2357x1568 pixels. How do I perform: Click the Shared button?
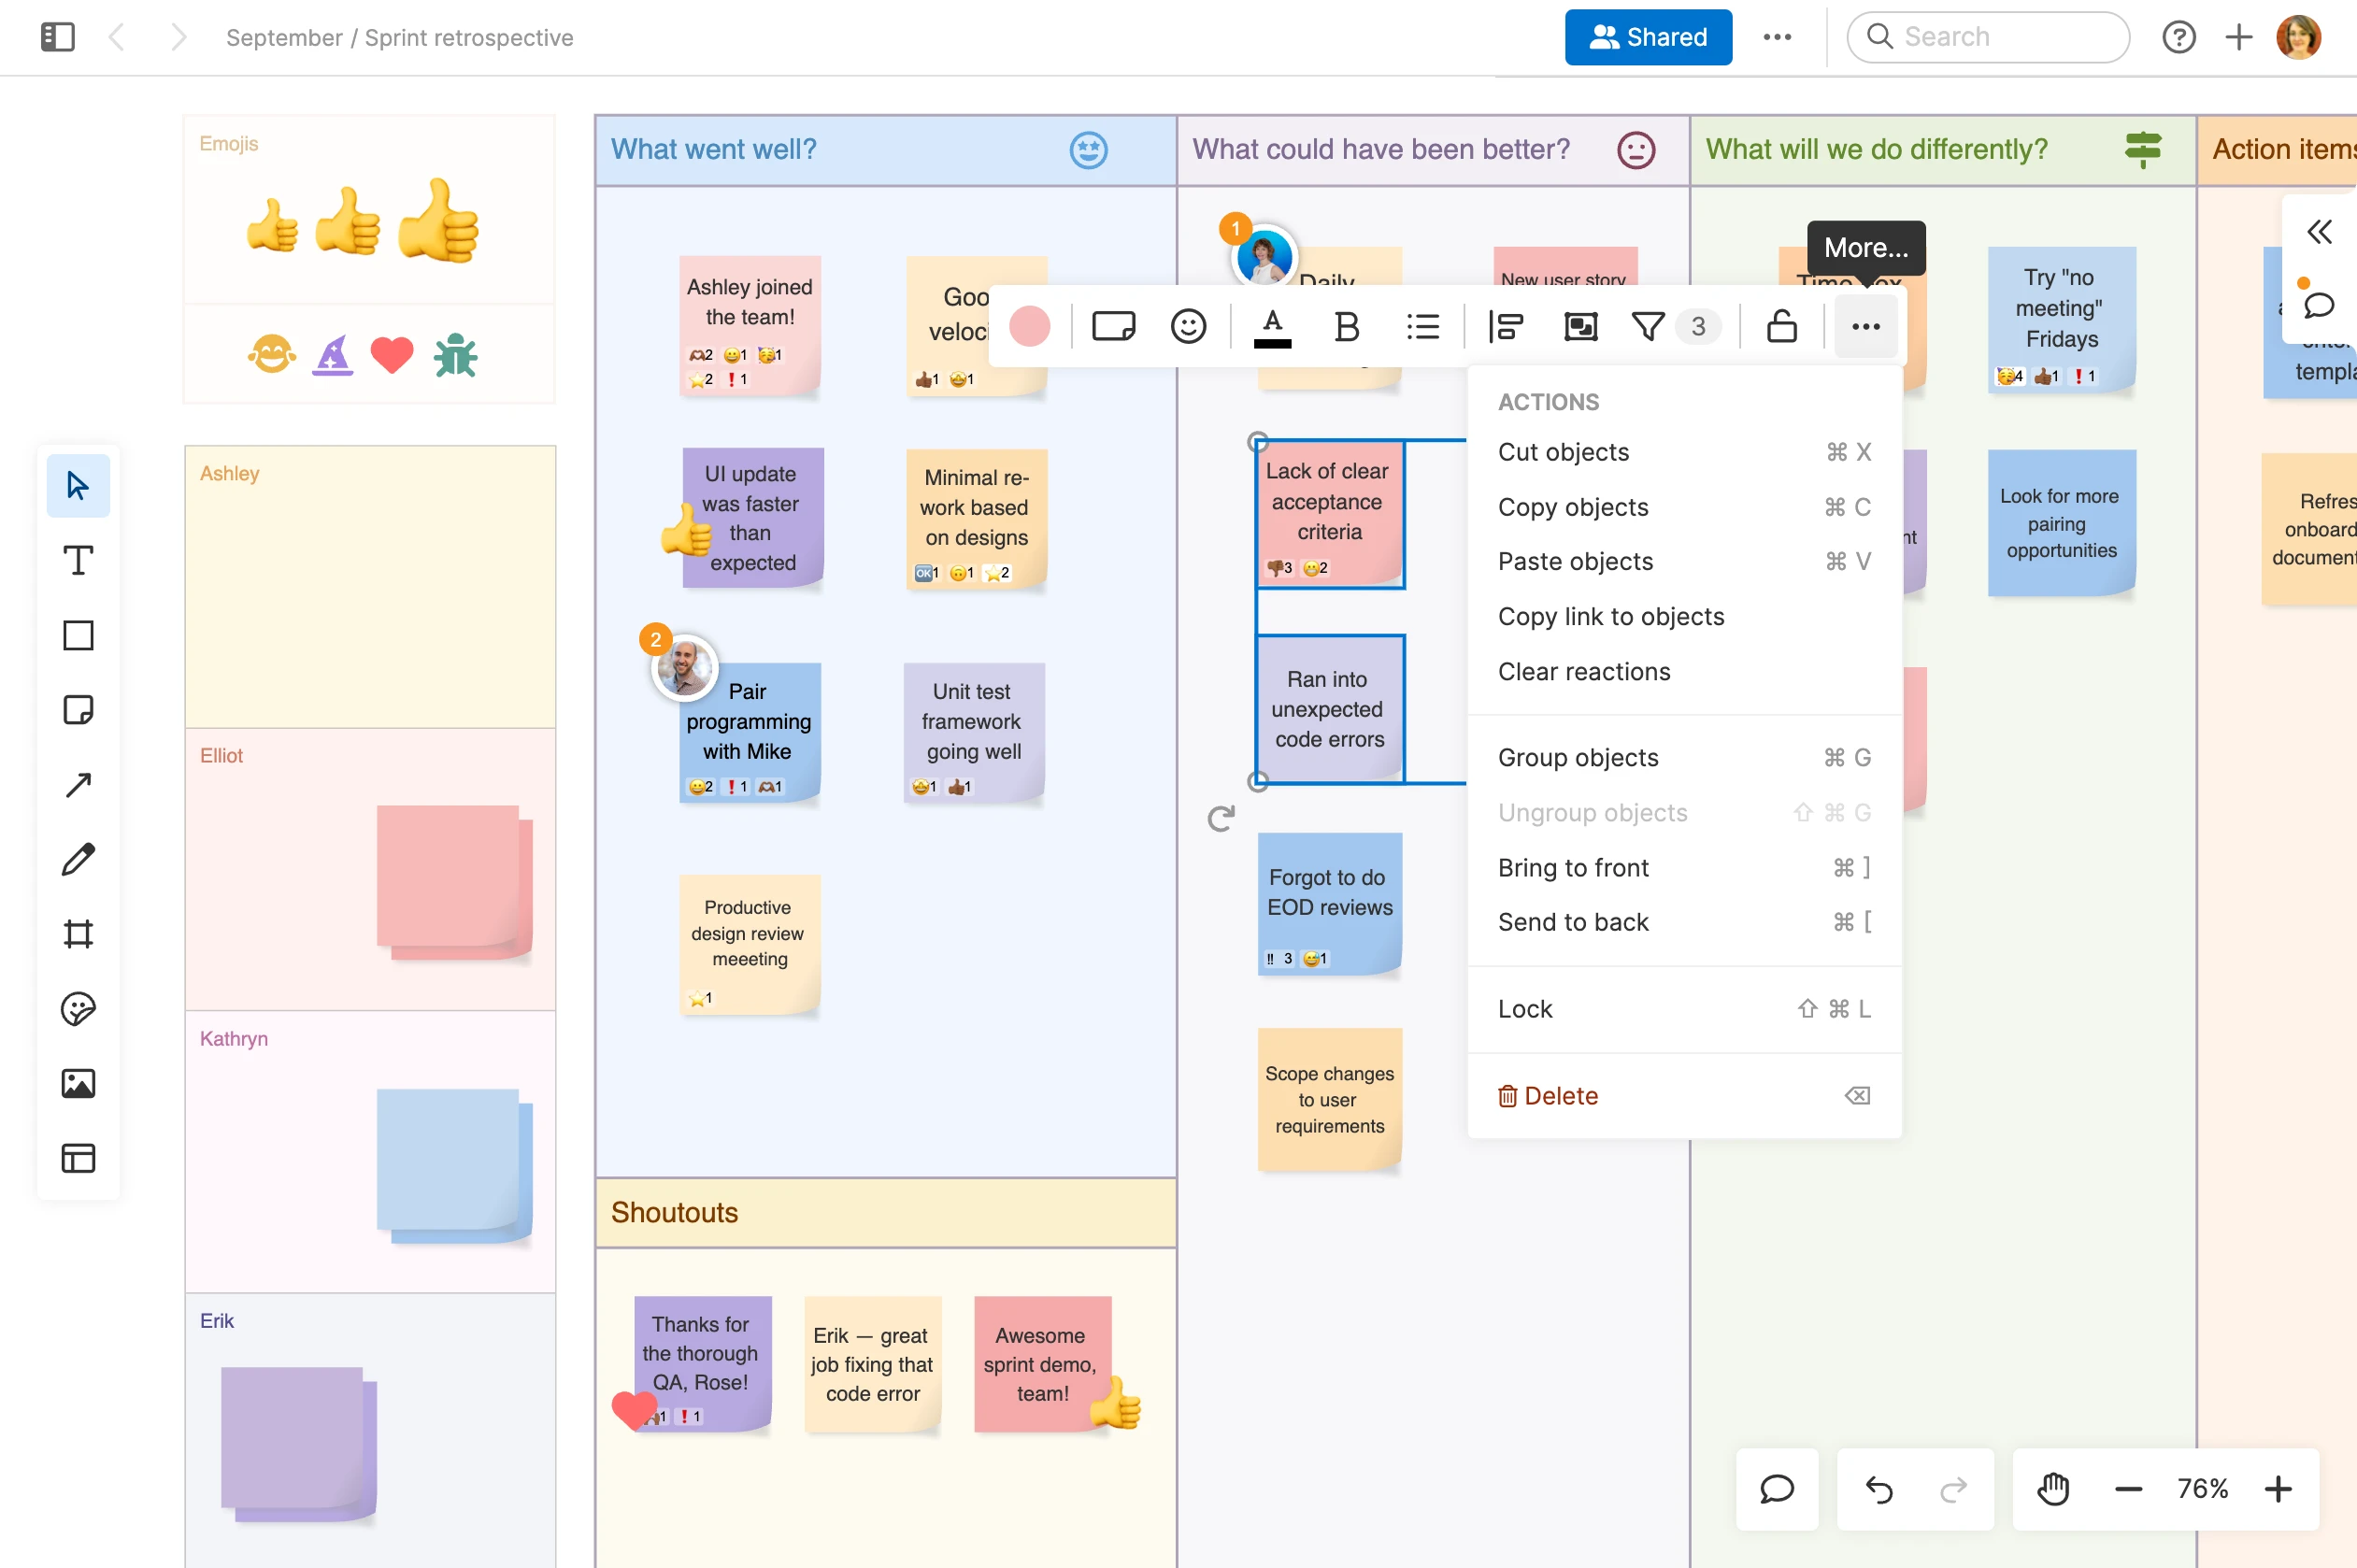coord(1648,37)
